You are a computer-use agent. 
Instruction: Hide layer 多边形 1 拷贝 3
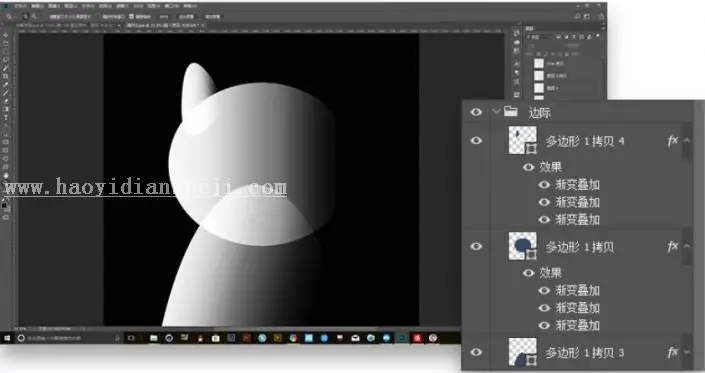[476, 352]
